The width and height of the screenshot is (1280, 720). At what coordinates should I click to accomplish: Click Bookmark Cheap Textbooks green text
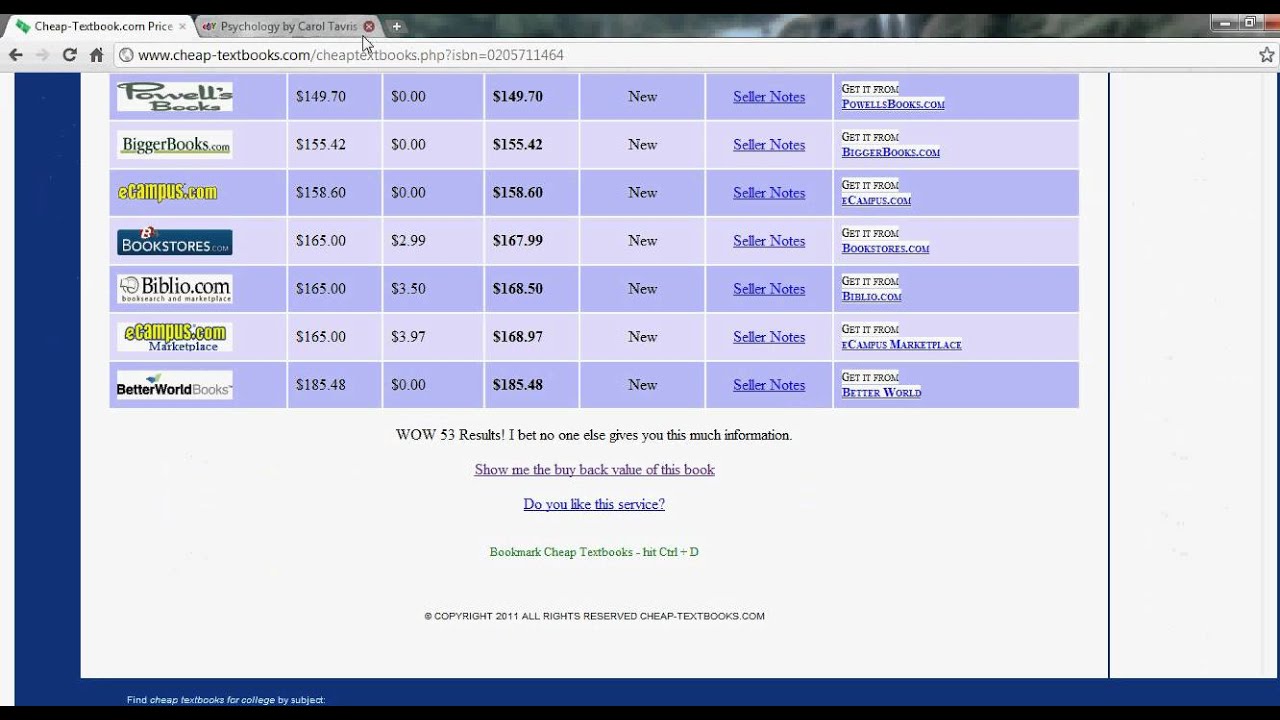(594, 552)
